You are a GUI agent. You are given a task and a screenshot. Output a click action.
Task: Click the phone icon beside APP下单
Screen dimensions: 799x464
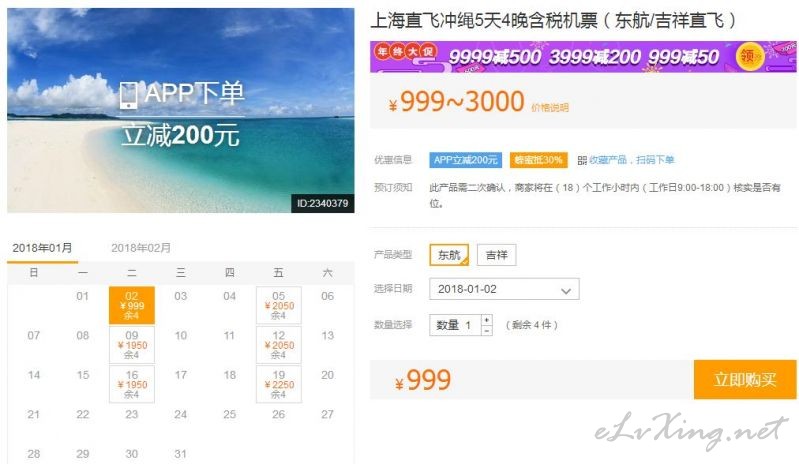pyautogui.click(x=128, y=95)
